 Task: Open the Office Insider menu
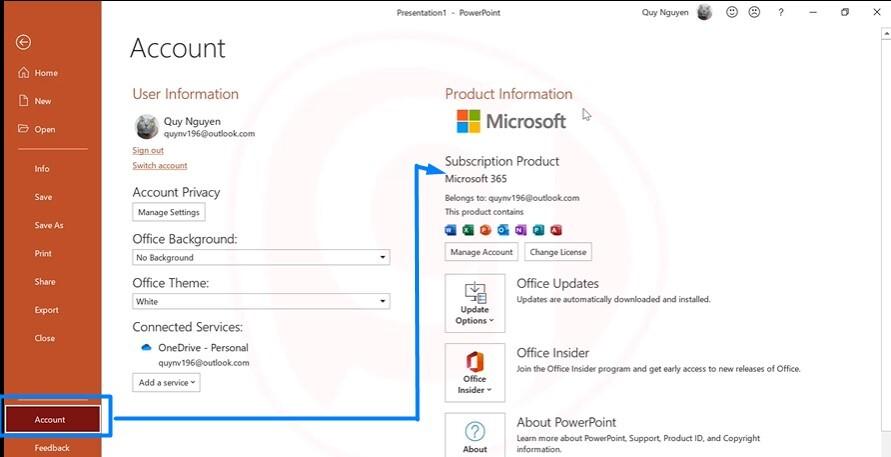click(x=475, y=372)
